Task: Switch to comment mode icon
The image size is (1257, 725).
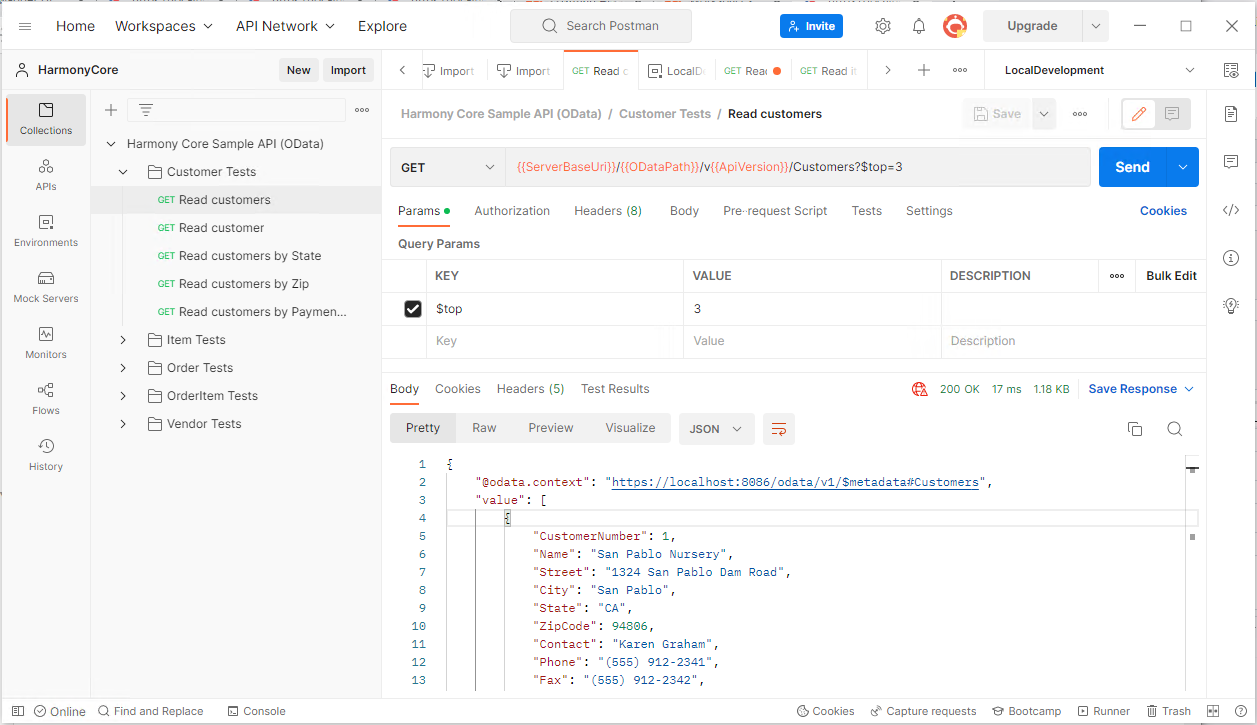Action: coord(1173,114)
